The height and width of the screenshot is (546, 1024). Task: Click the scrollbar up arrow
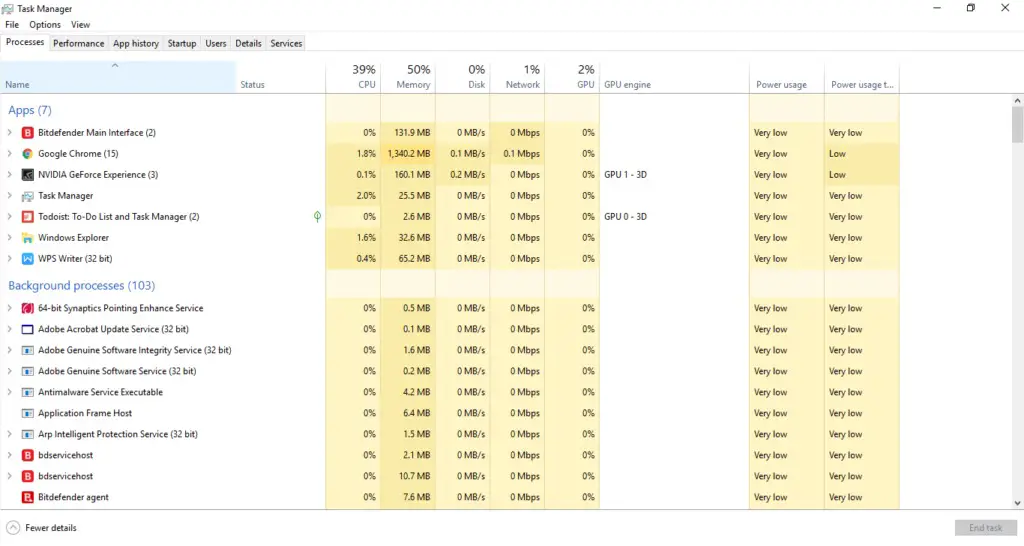(1017, 101)
